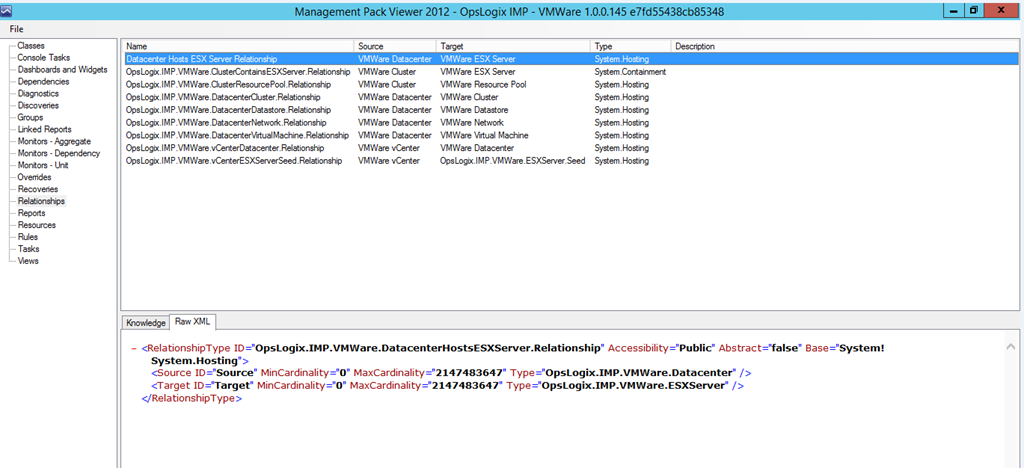Screen dimensions: 1024x468
Task: Select Classes in the navigation tree
Action: [x=30, y=46]
